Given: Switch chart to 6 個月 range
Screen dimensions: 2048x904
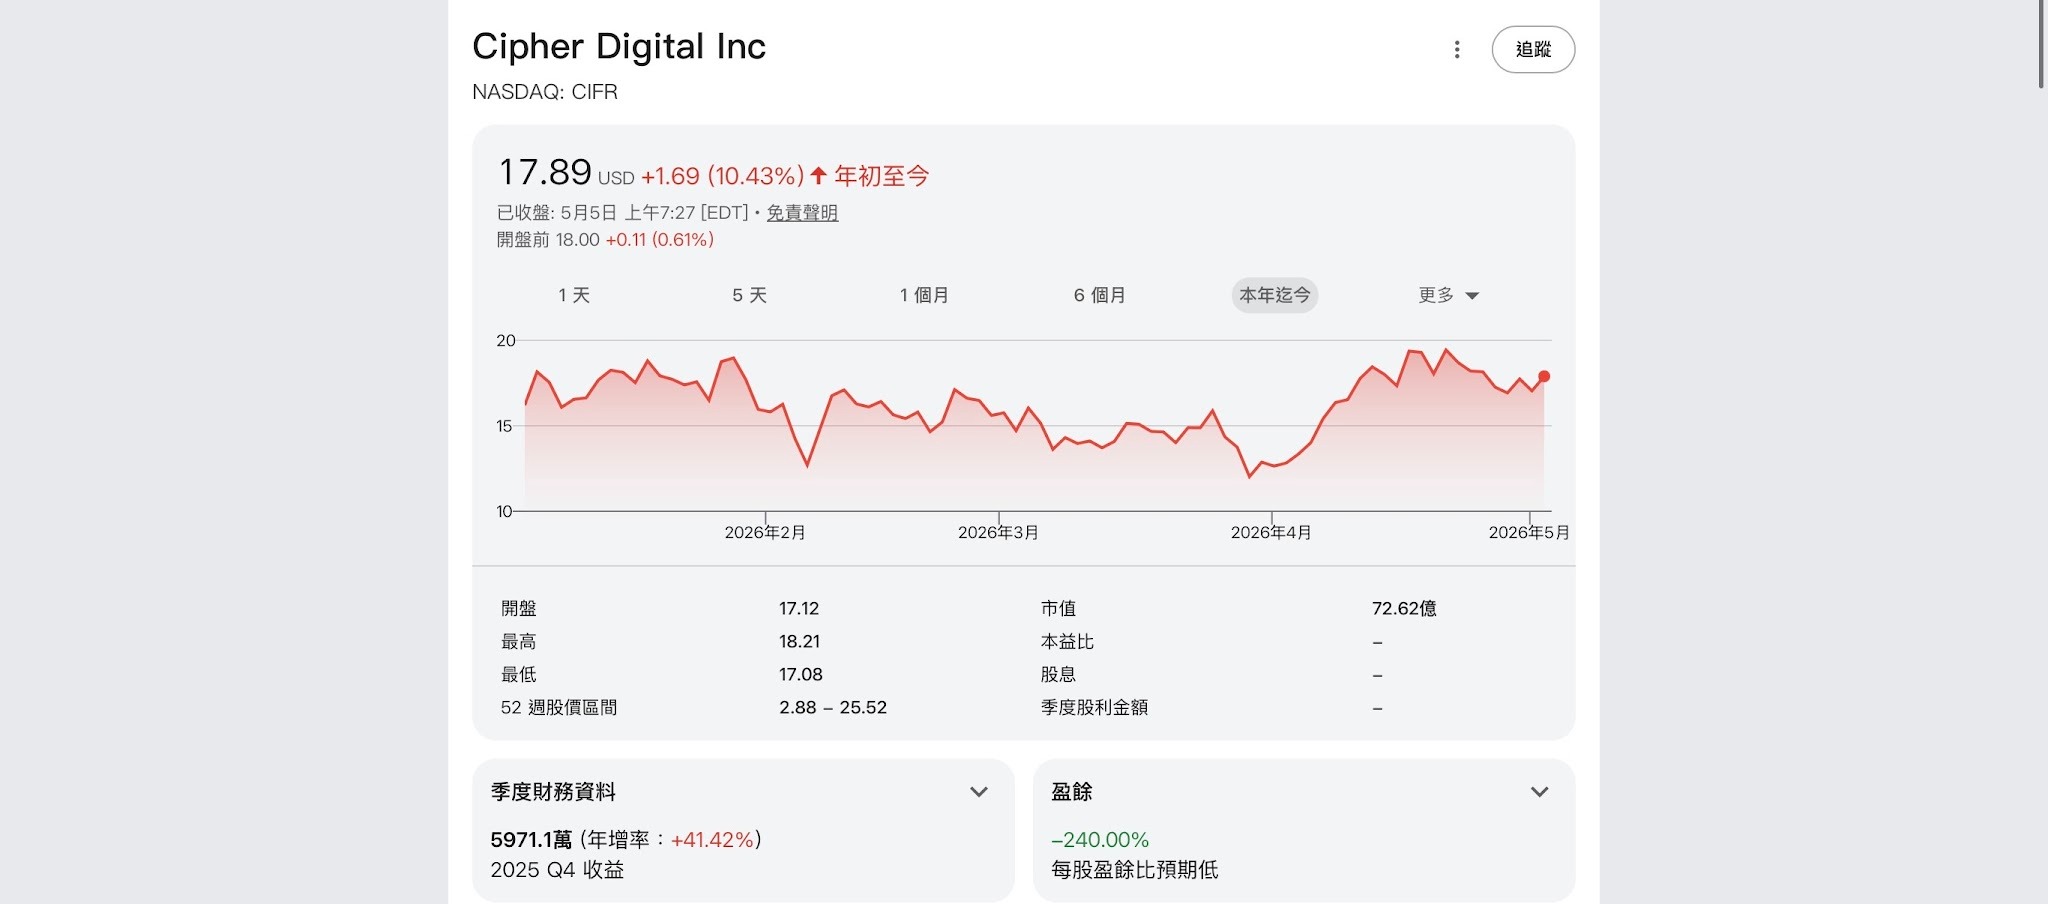Looking at the screenshot, I should point(1099,295).
